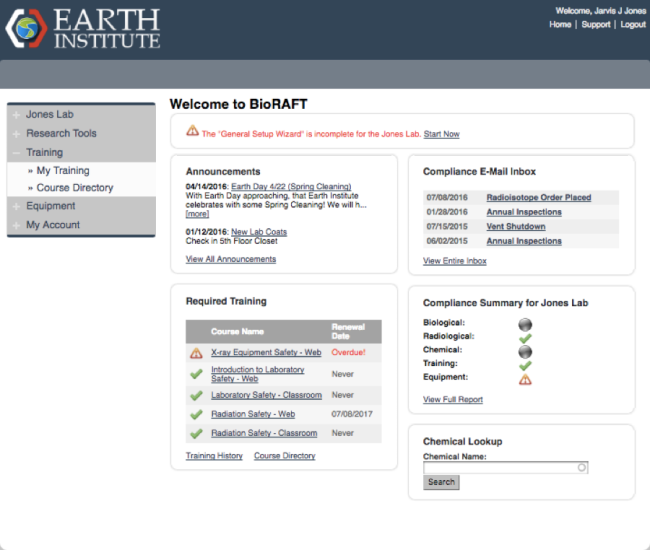Click the Training compliance green checkmark

click(525, 365)
